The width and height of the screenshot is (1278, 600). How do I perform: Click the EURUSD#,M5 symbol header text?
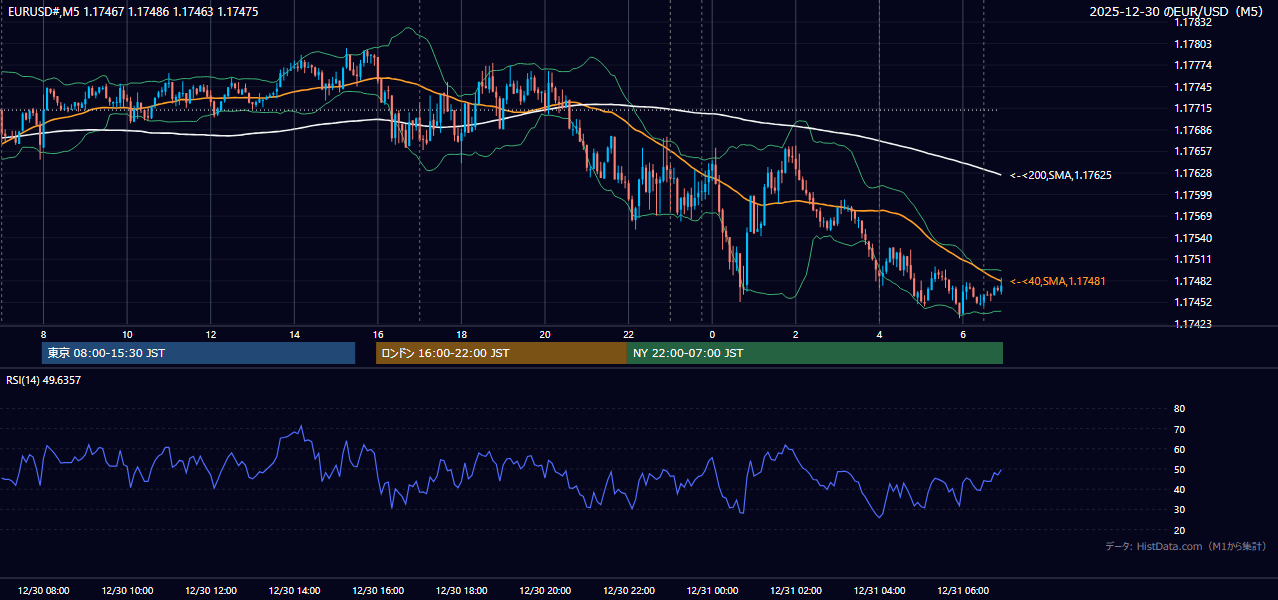[131, 12]
